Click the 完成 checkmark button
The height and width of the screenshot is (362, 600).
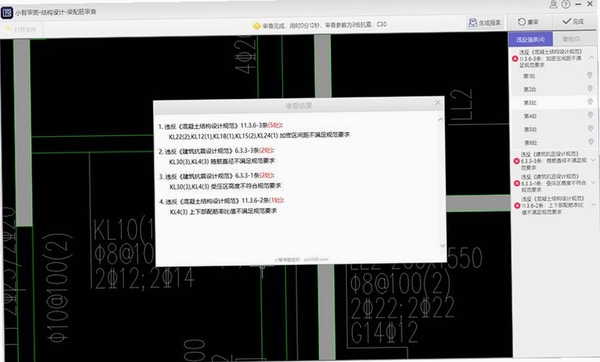573,21
